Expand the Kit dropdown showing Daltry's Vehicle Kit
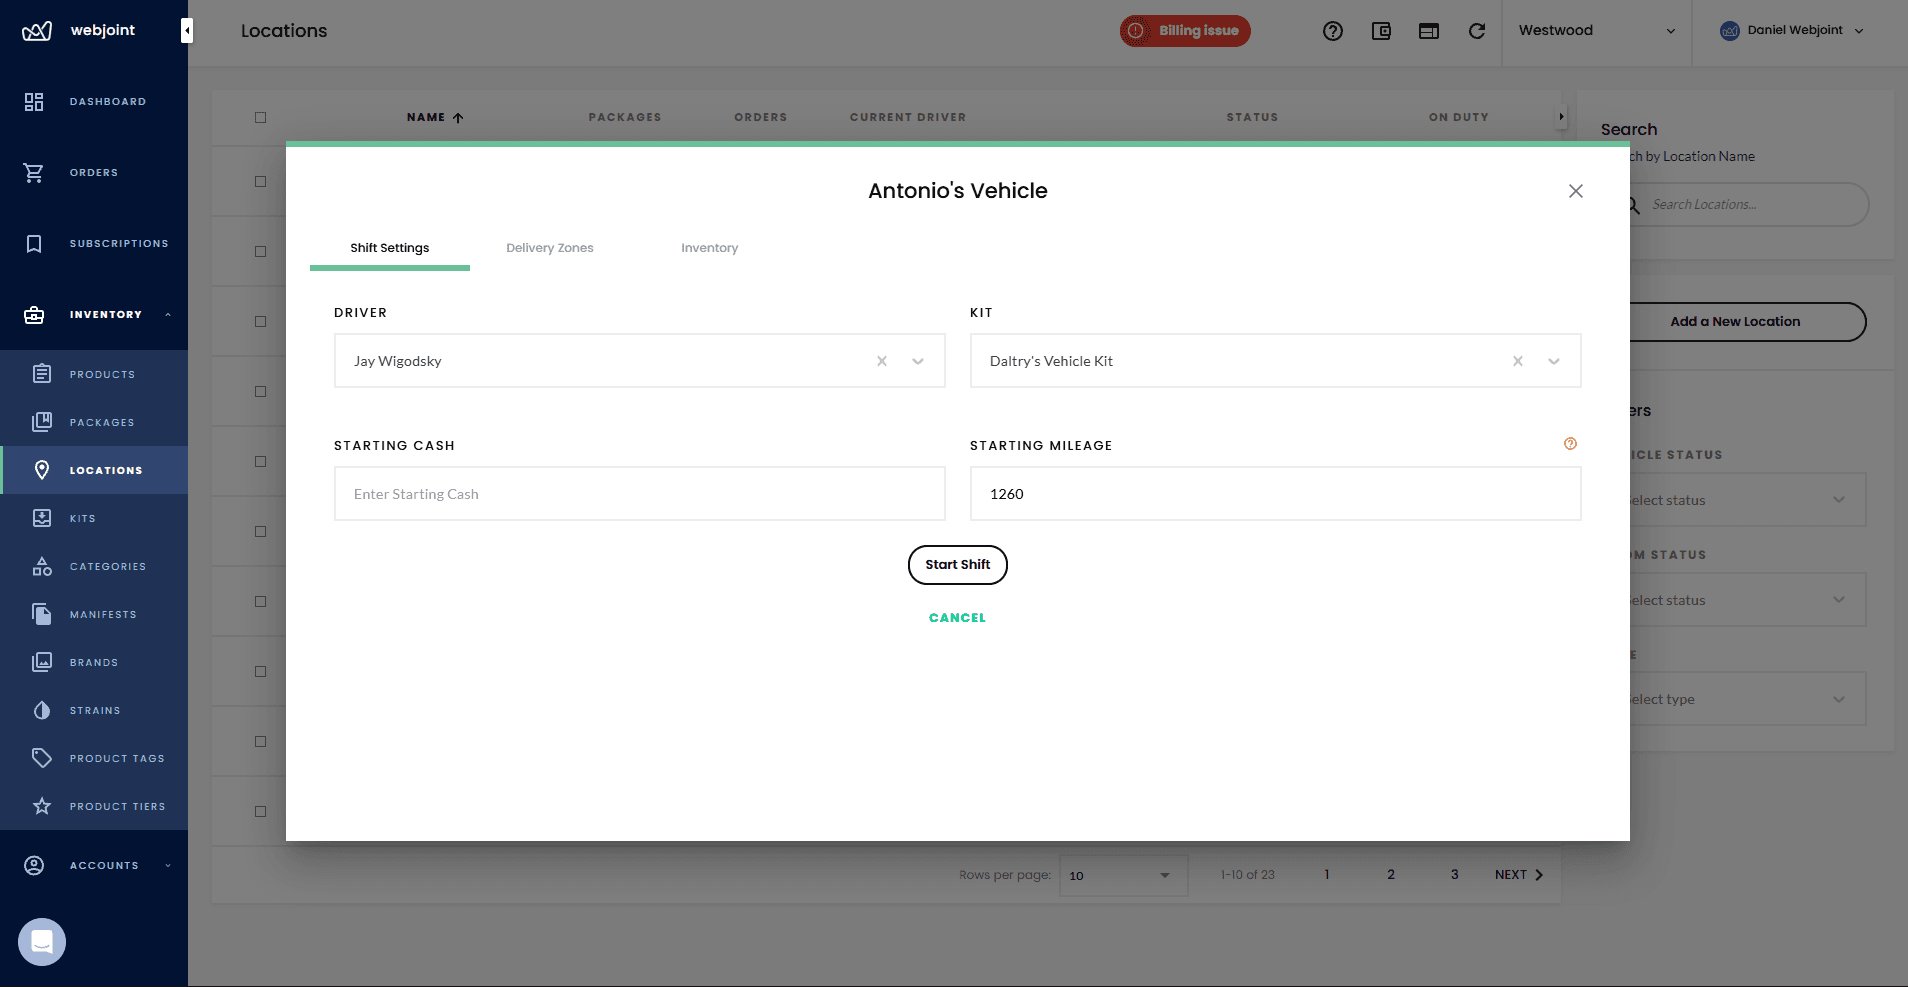This screenshot has width=1908, height=987. pos(1551,360)
